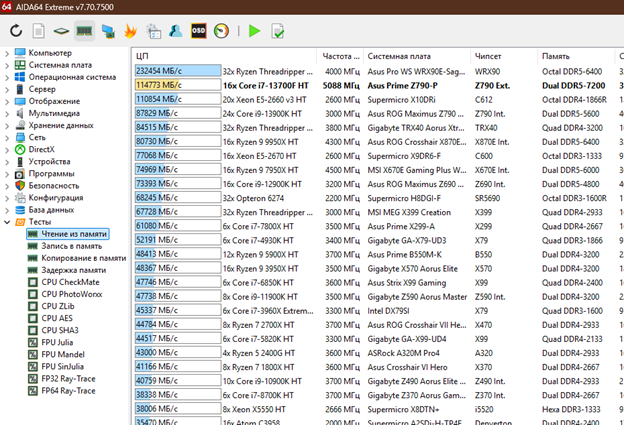Click the Refresh toolbar icon
Screen dimensions: 624x425
[x=16, y=31]
